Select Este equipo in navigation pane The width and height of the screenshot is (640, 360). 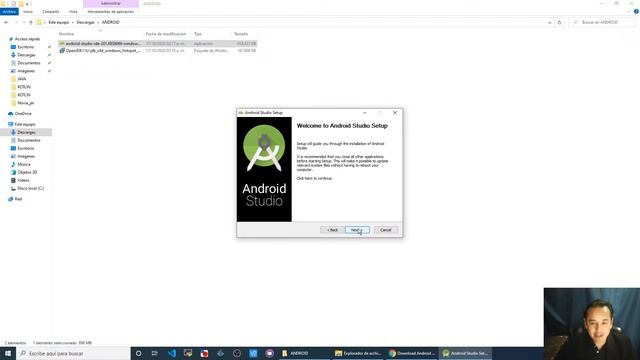tap(25, 124)
